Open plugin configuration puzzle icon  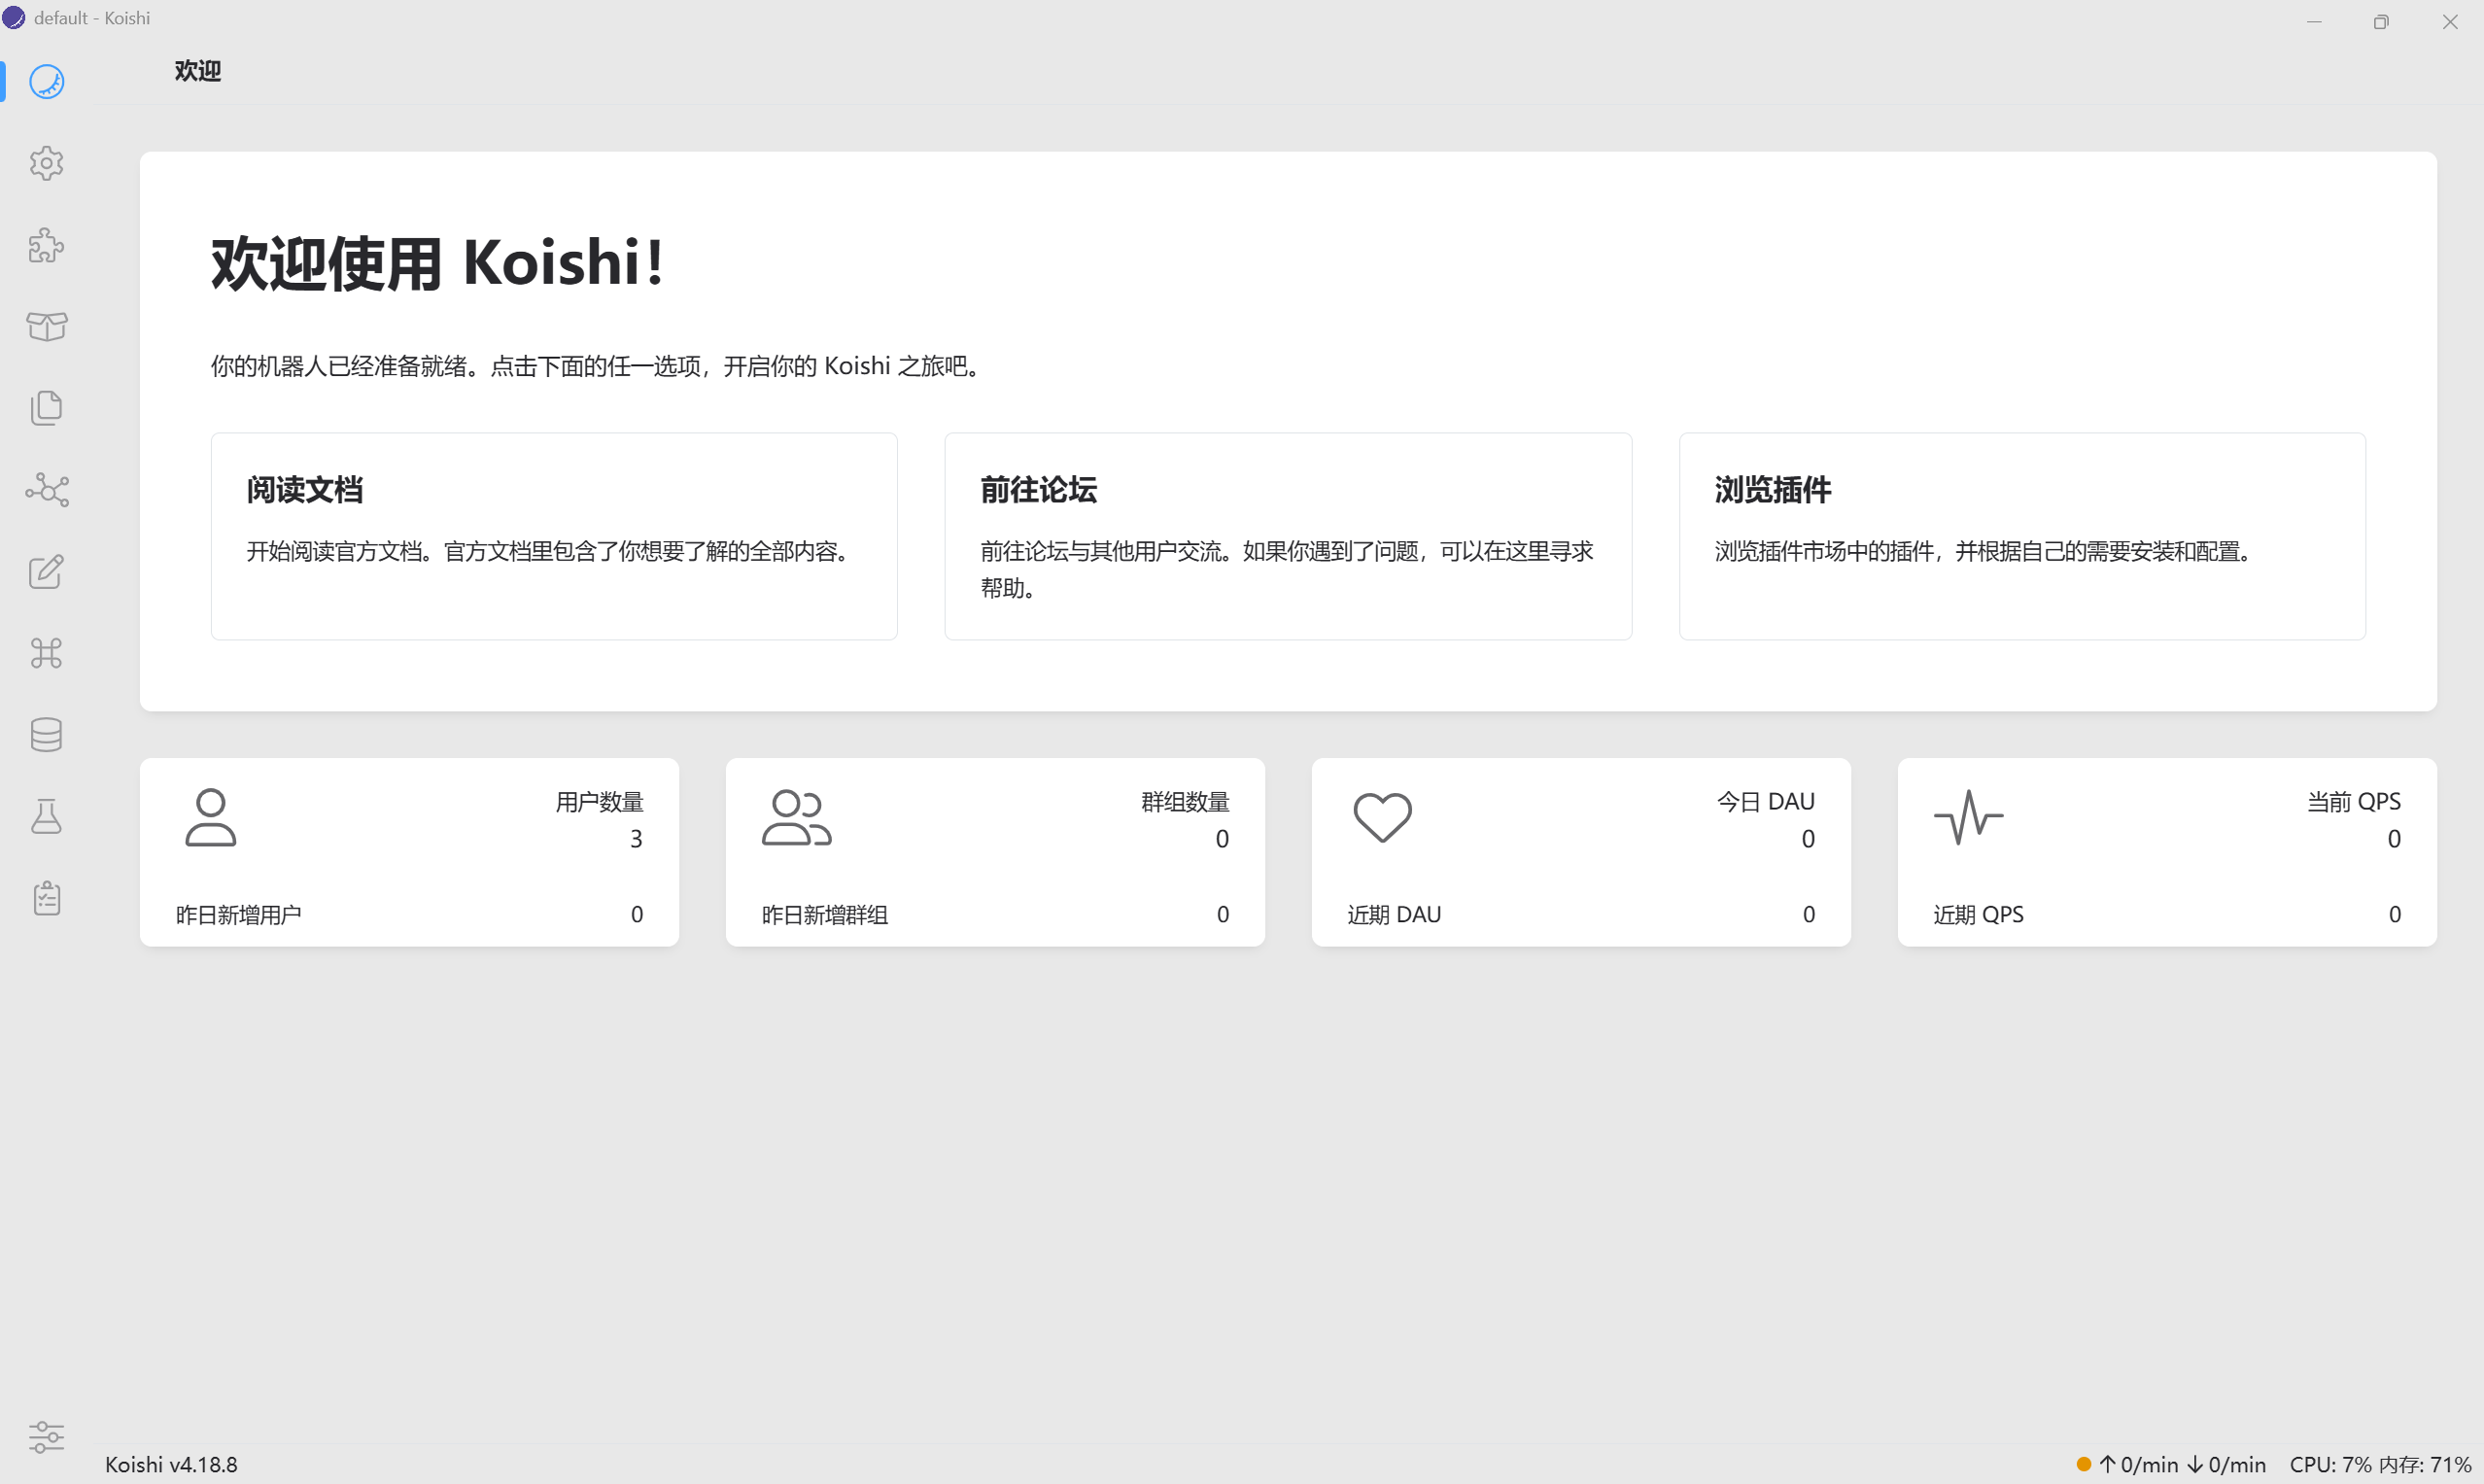[47, 245]
